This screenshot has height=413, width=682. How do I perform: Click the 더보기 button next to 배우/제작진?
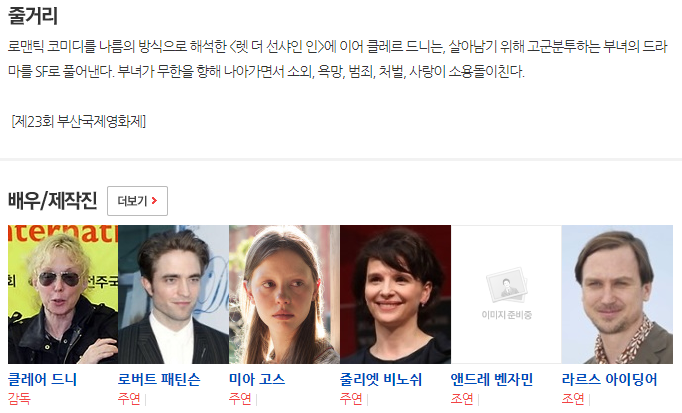pyautogui.click(x=137, y=201)
